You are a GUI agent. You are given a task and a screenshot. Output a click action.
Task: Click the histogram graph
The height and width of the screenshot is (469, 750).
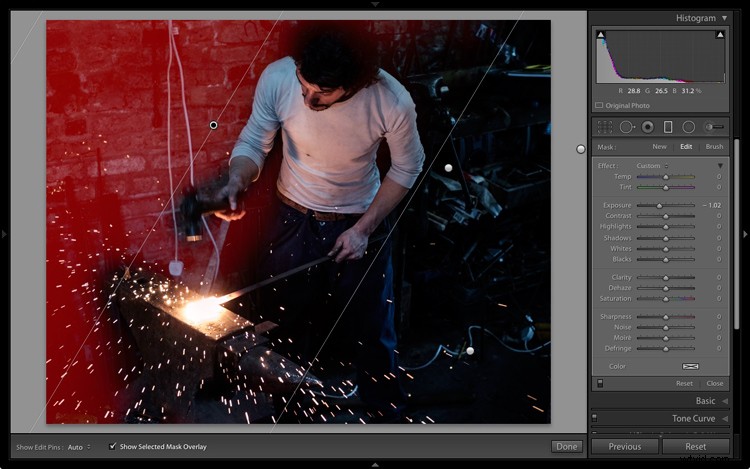(x=660, y=56)
